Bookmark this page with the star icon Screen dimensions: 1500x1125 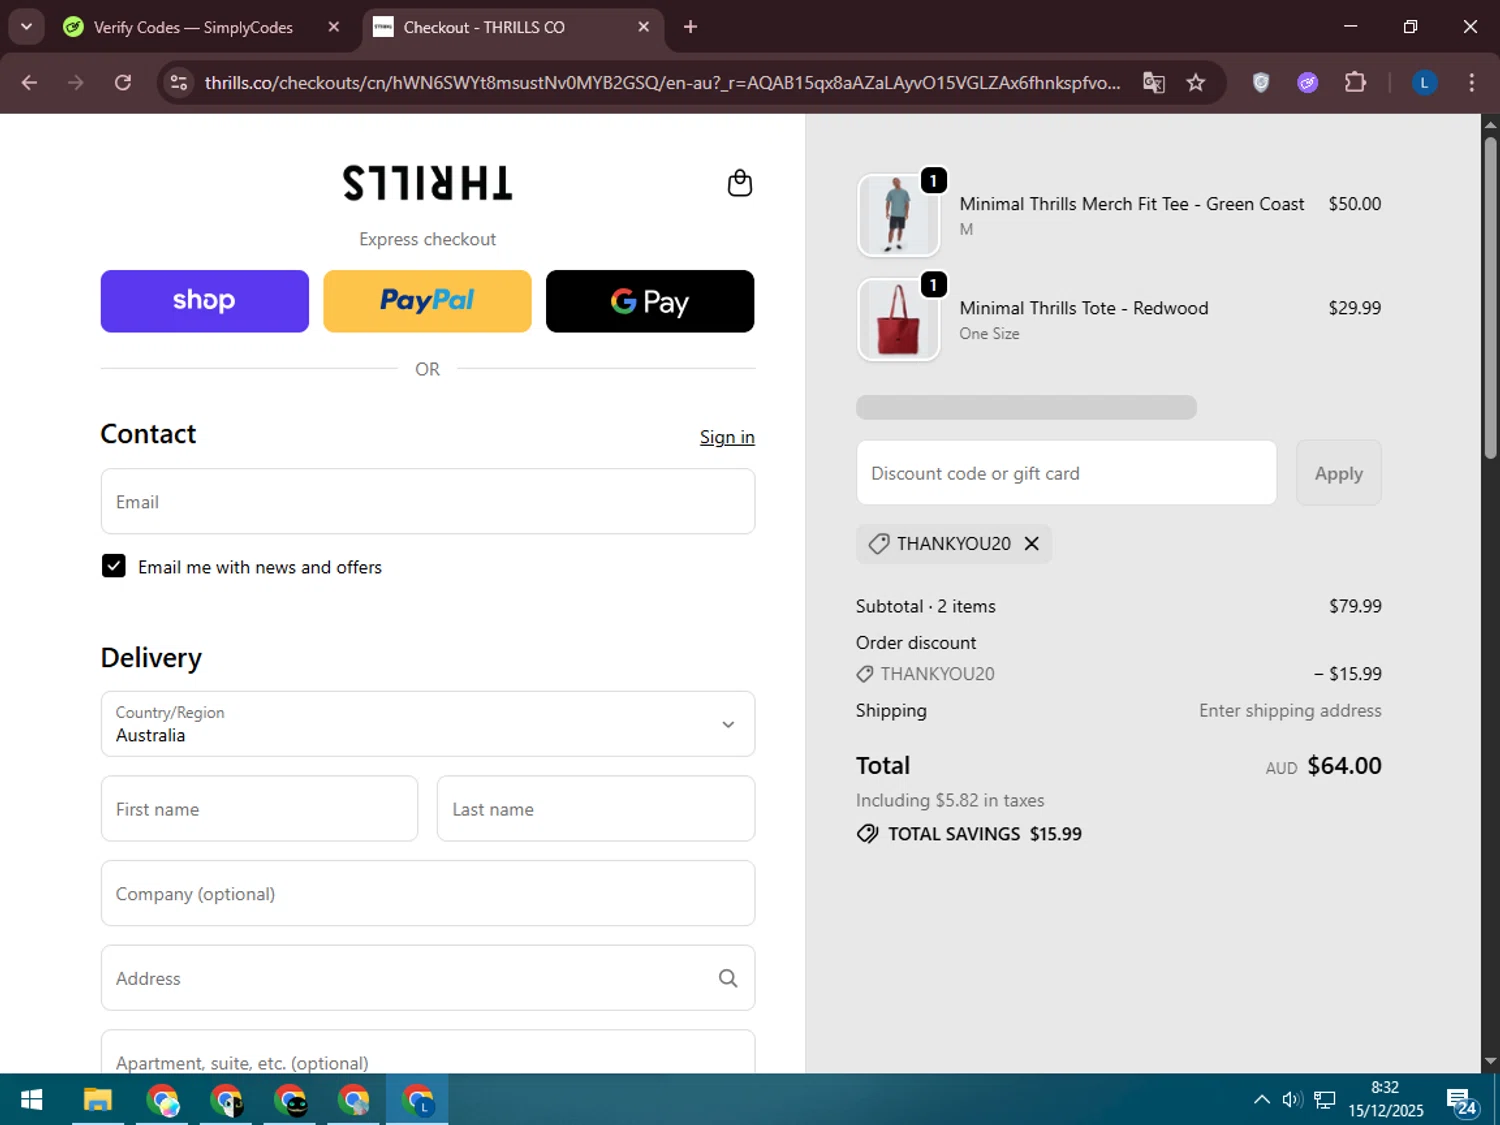click(x=1196, y=83)
